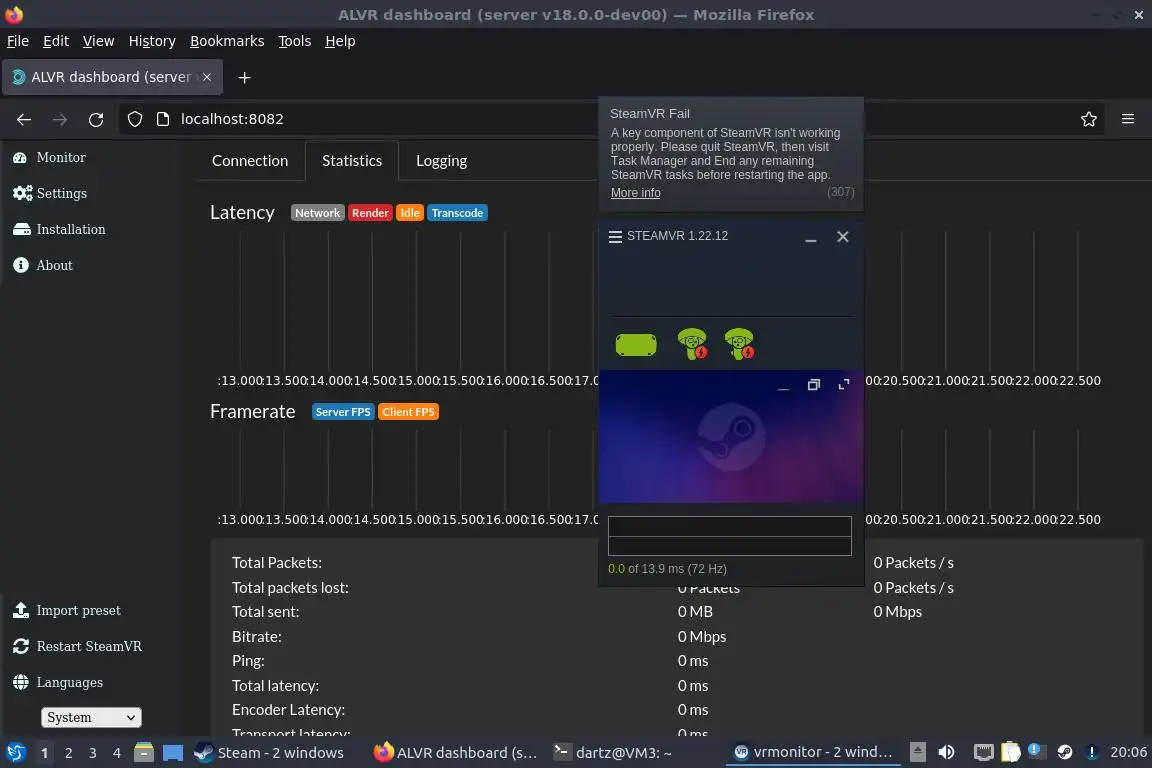This screenshot has height=768, width=1152.
Task: Open the File menu
Action: click(18, 41)
